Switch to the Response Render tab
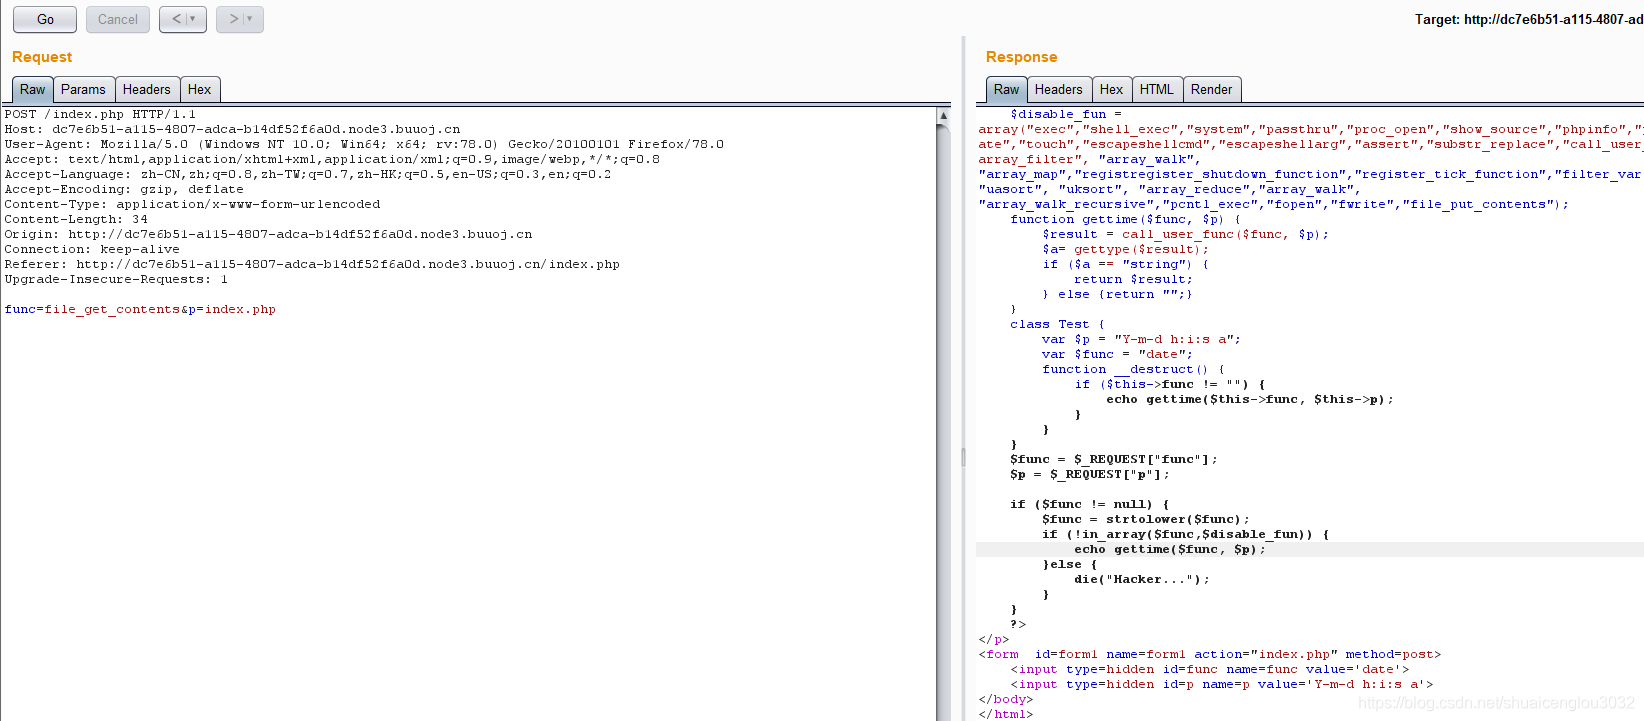 coord(1212,89)
